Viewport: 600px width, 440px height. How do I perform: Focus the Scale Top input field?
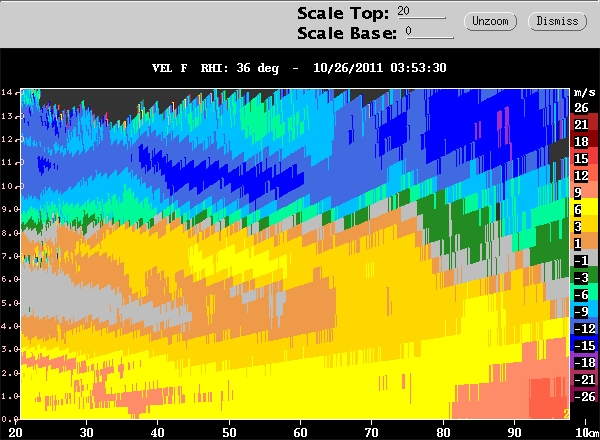coord(421,11)
